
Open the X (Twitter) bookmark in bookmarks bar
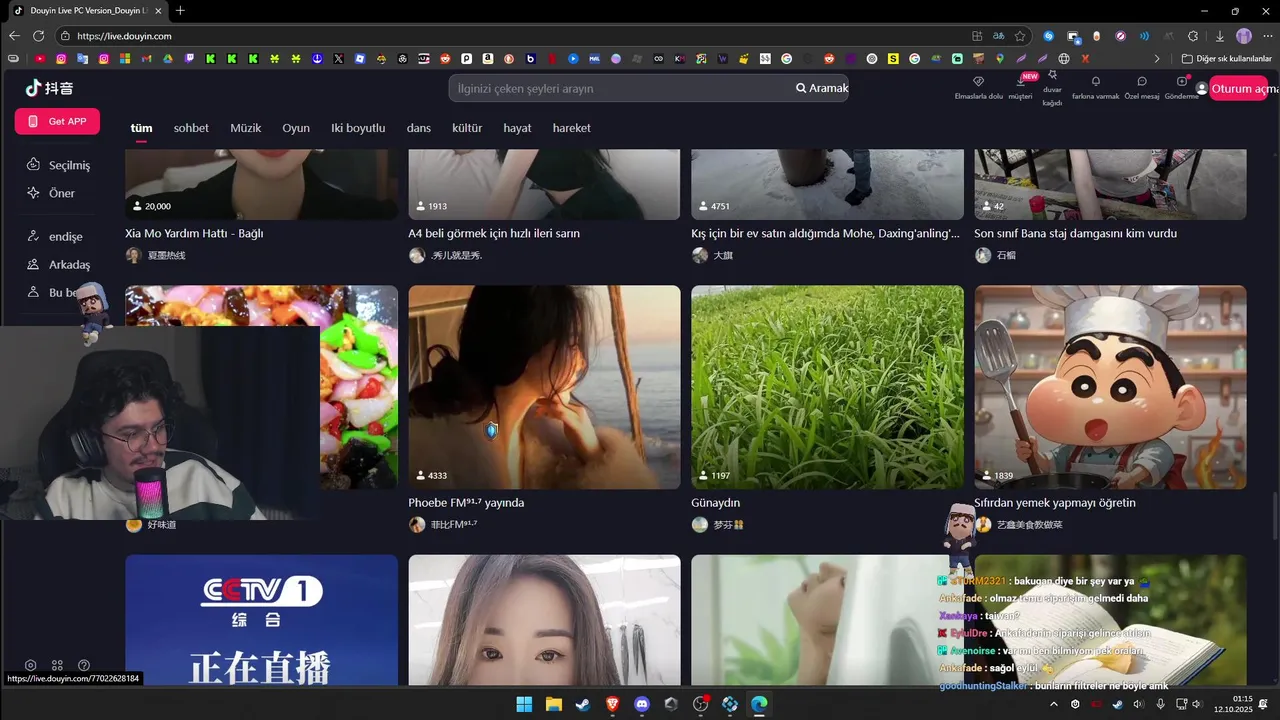339,59
